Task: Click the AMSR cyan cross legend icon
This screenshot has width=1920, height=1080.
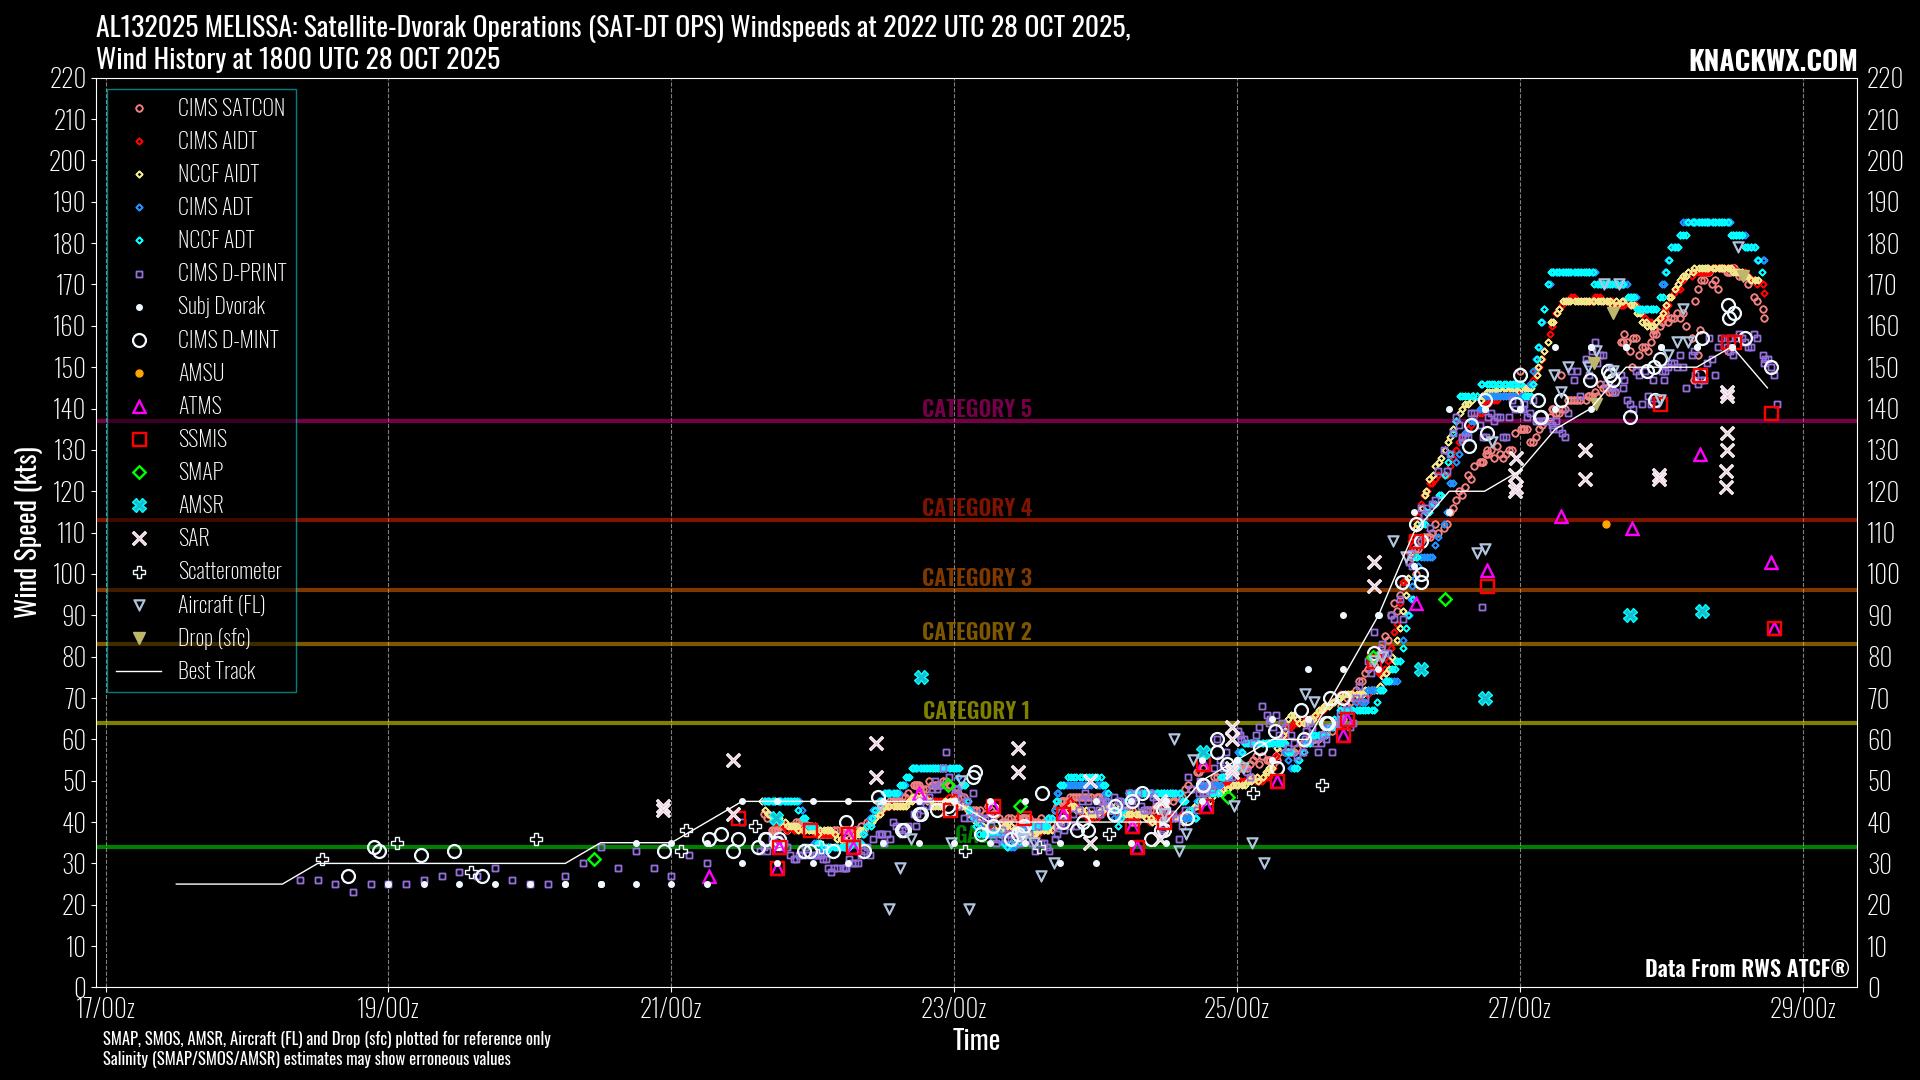Action: click(140, 506)
